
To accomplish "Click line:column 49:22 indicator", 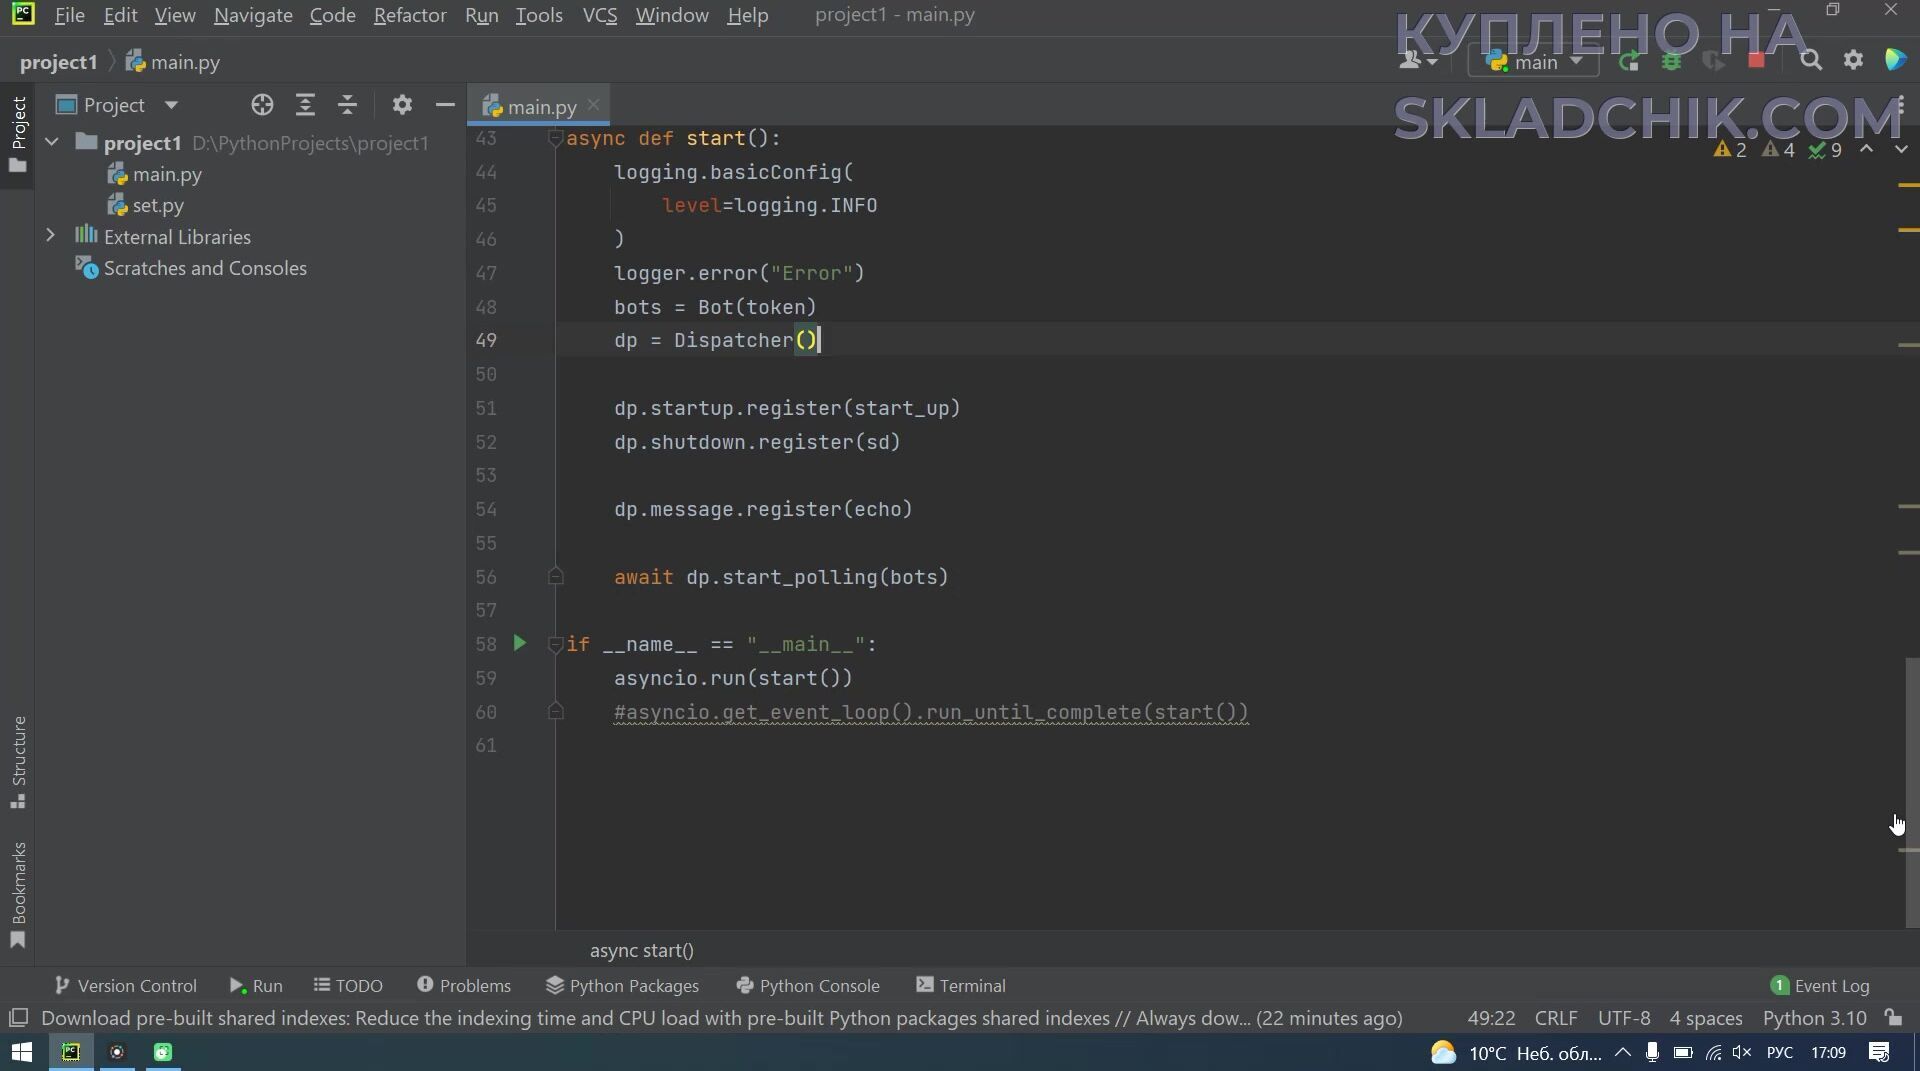I will point(1491,1018).
